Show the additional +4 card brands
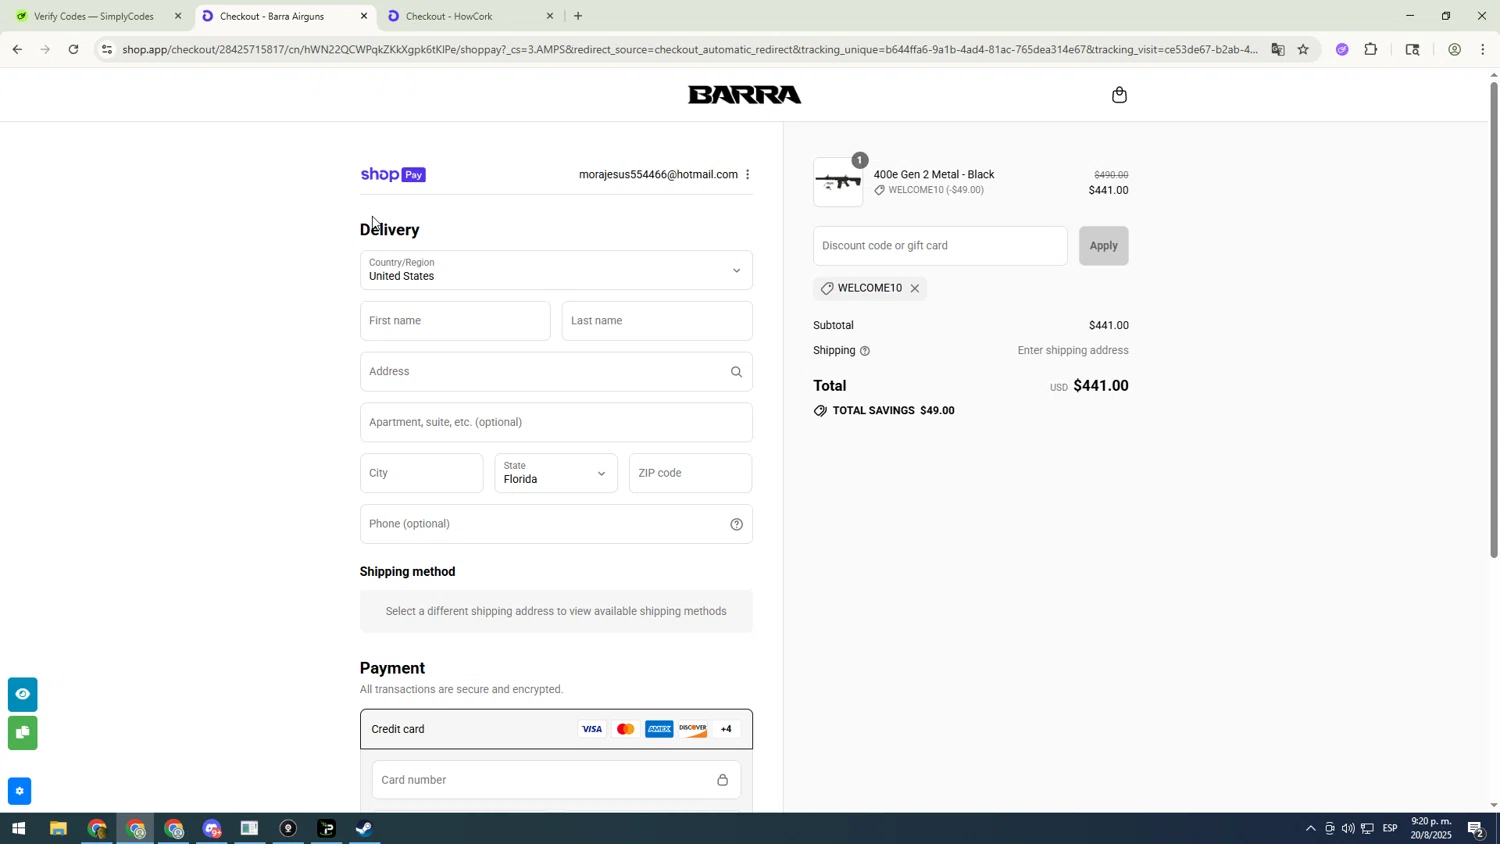The height and width of the screenshot is (844, 1500). tap(727, 729)
